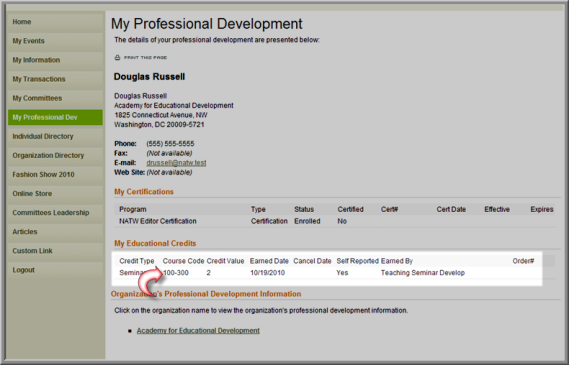Click phone number (555) 555-5555
This screenshot has height=365, width=569.
coord(170,144)
